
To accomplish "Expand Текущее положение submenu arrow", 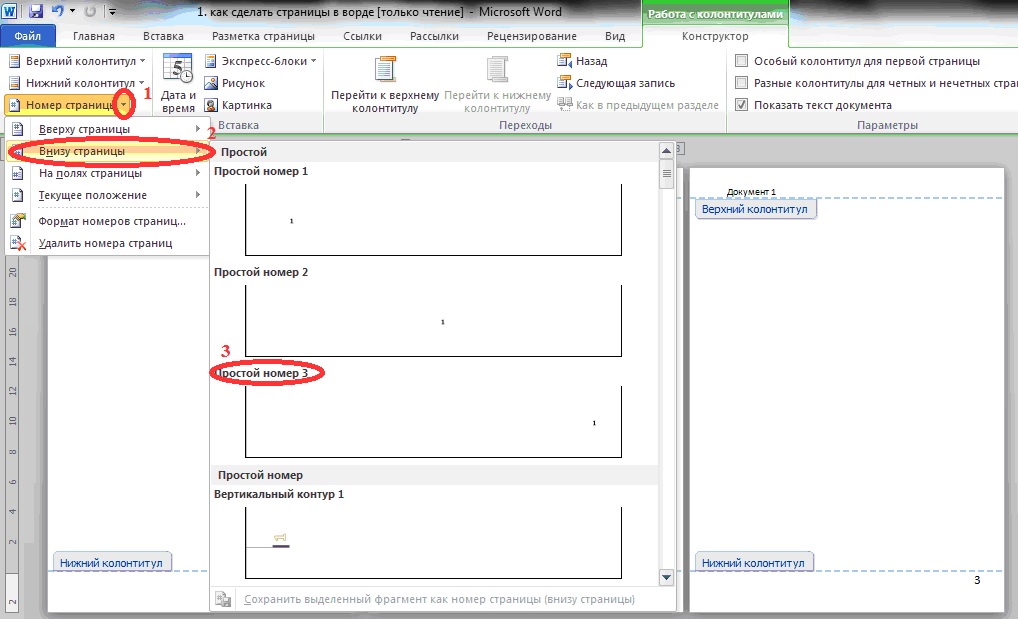I will [198, 195].
